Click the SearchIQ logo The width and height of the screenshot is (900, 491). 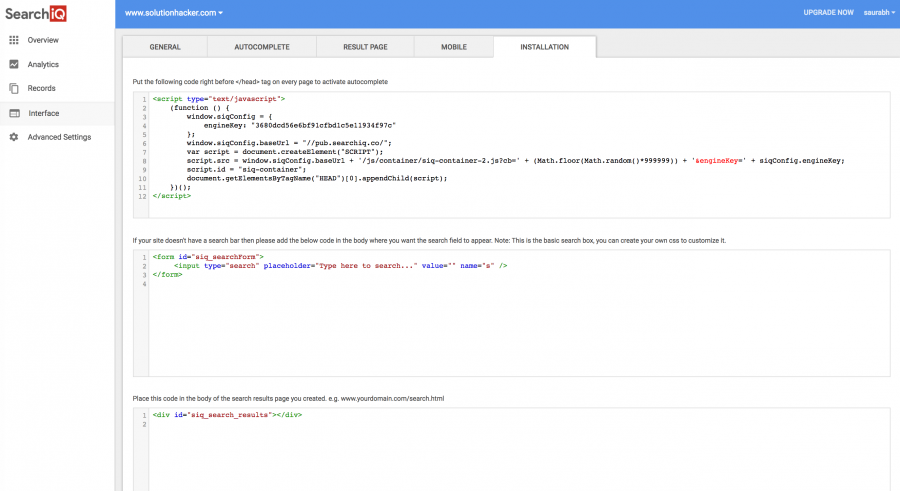(36, 14)
